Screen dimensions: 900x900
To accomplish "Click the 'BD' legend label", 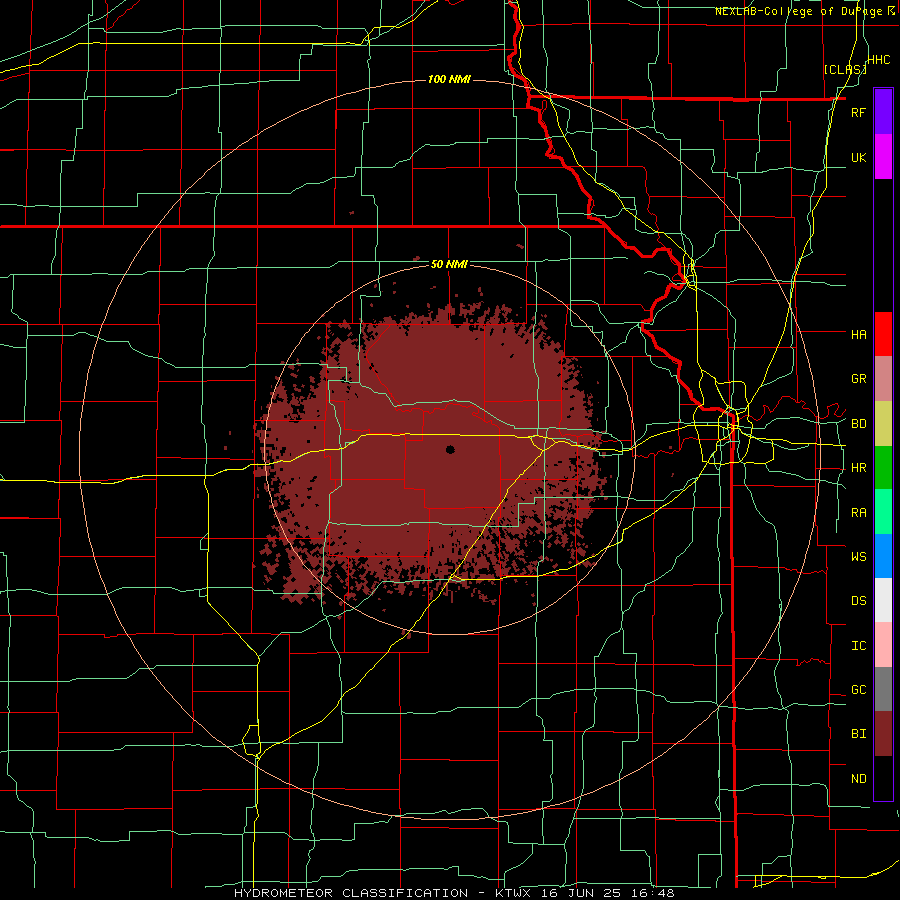I will (858, 424).
